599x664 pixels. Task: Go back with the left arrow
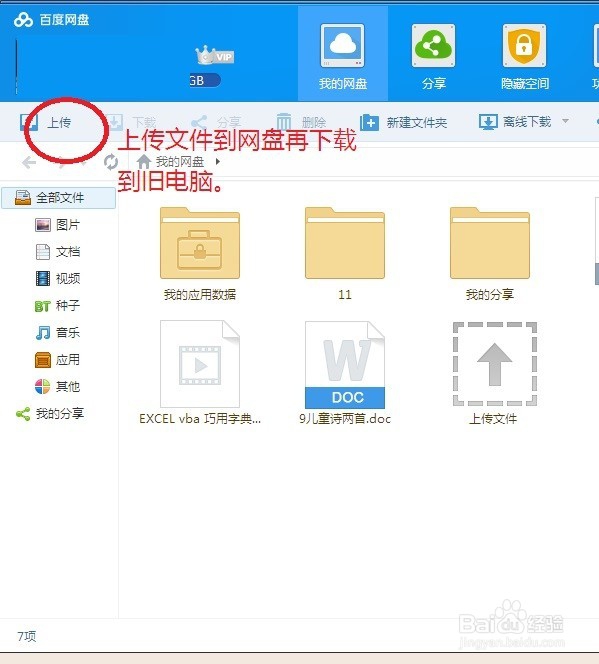click(x=29, y=163)
